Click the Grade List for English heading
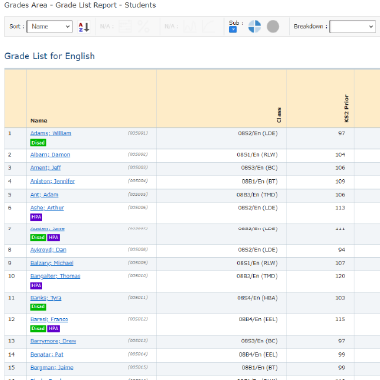The width and height of the screenshot is (380, 380). coord(49,56)
